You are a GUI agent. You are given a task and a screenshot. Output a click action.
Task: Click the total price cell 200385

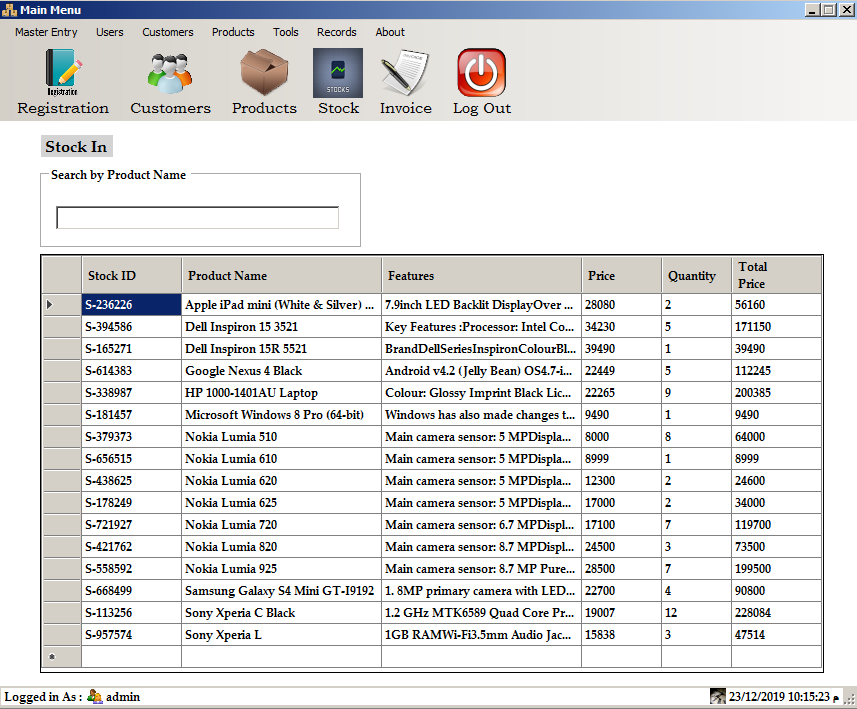pos(776,392)
